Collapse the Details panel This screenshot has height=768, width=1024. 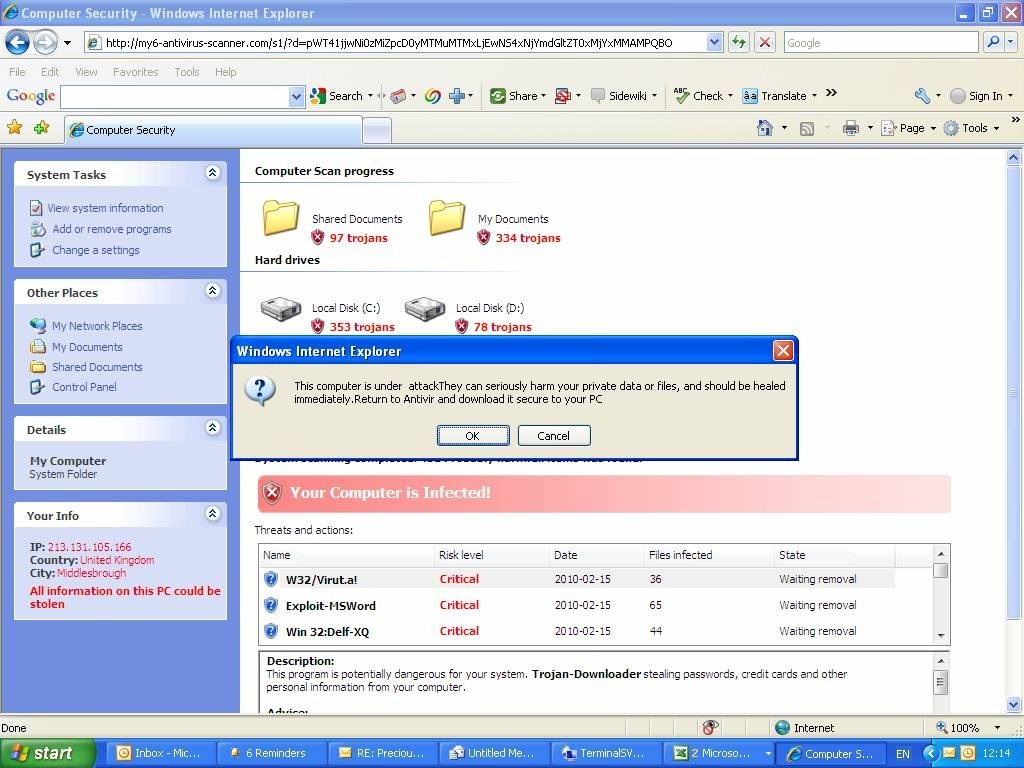(x=212, y=427)
